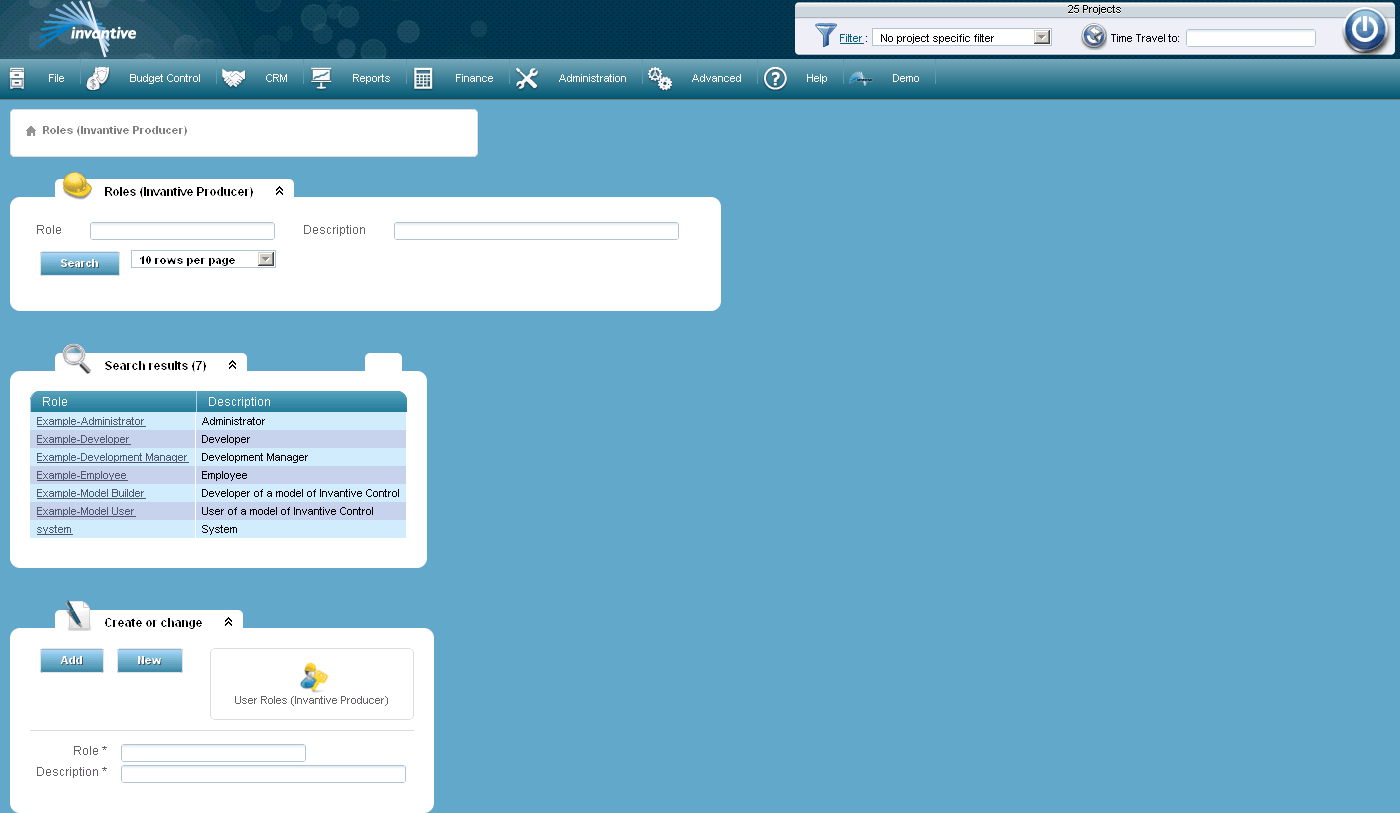
Task: Click inside the Time Travel input field
Action: point(1250,37)
